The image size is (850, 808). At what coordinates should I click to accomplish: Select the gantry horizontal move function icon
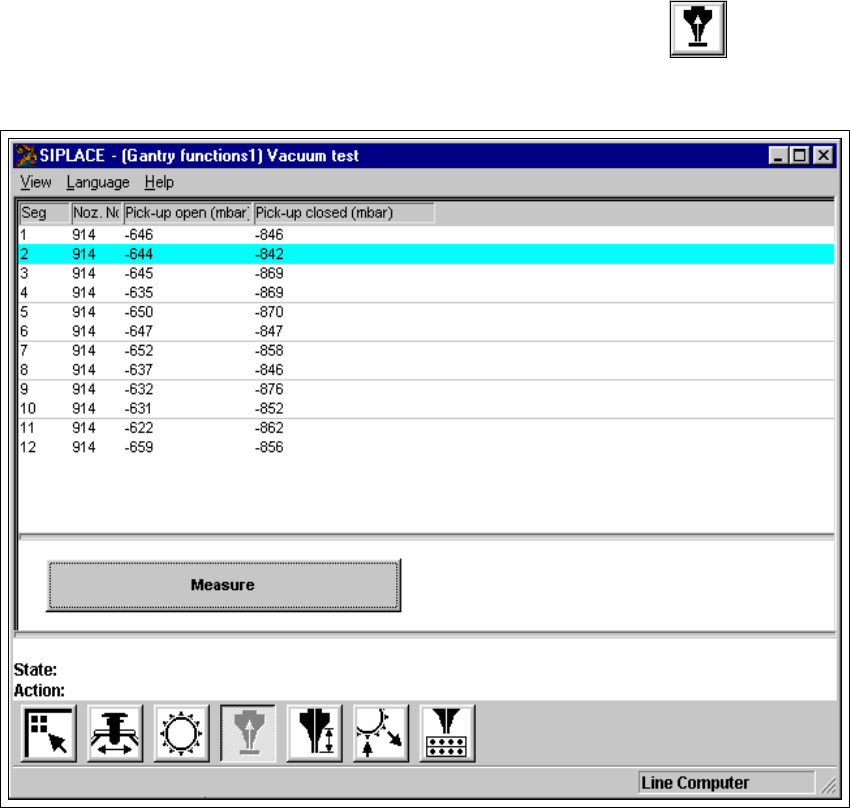coord(115,733)
